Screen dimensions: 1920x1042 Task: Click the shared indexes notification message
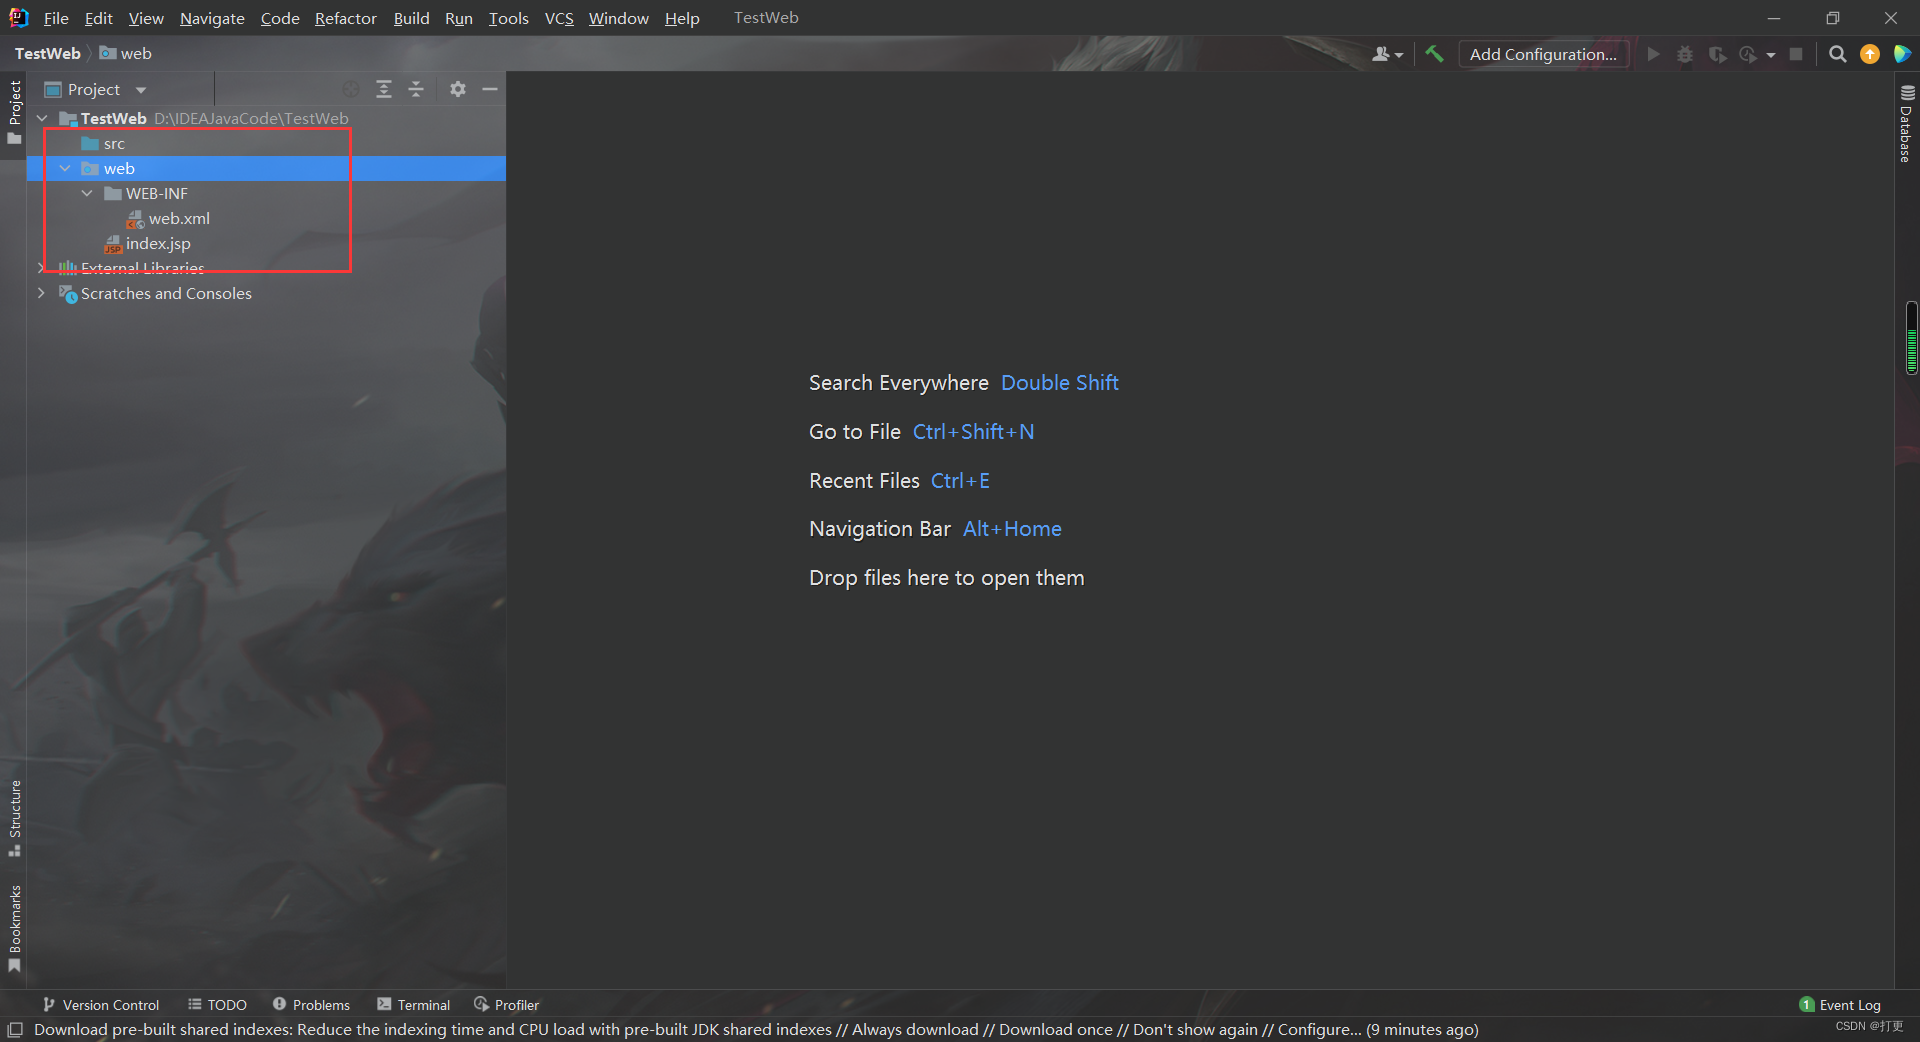pos(756,1029)
